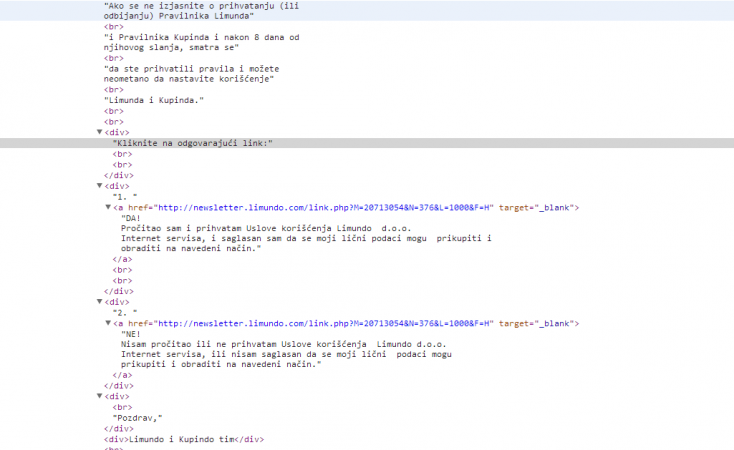This screenshot has height=450, width=734.
Task: Collapse the div containing "Kliknite na odgovarajući link:"
Action: tap(99, 132)
